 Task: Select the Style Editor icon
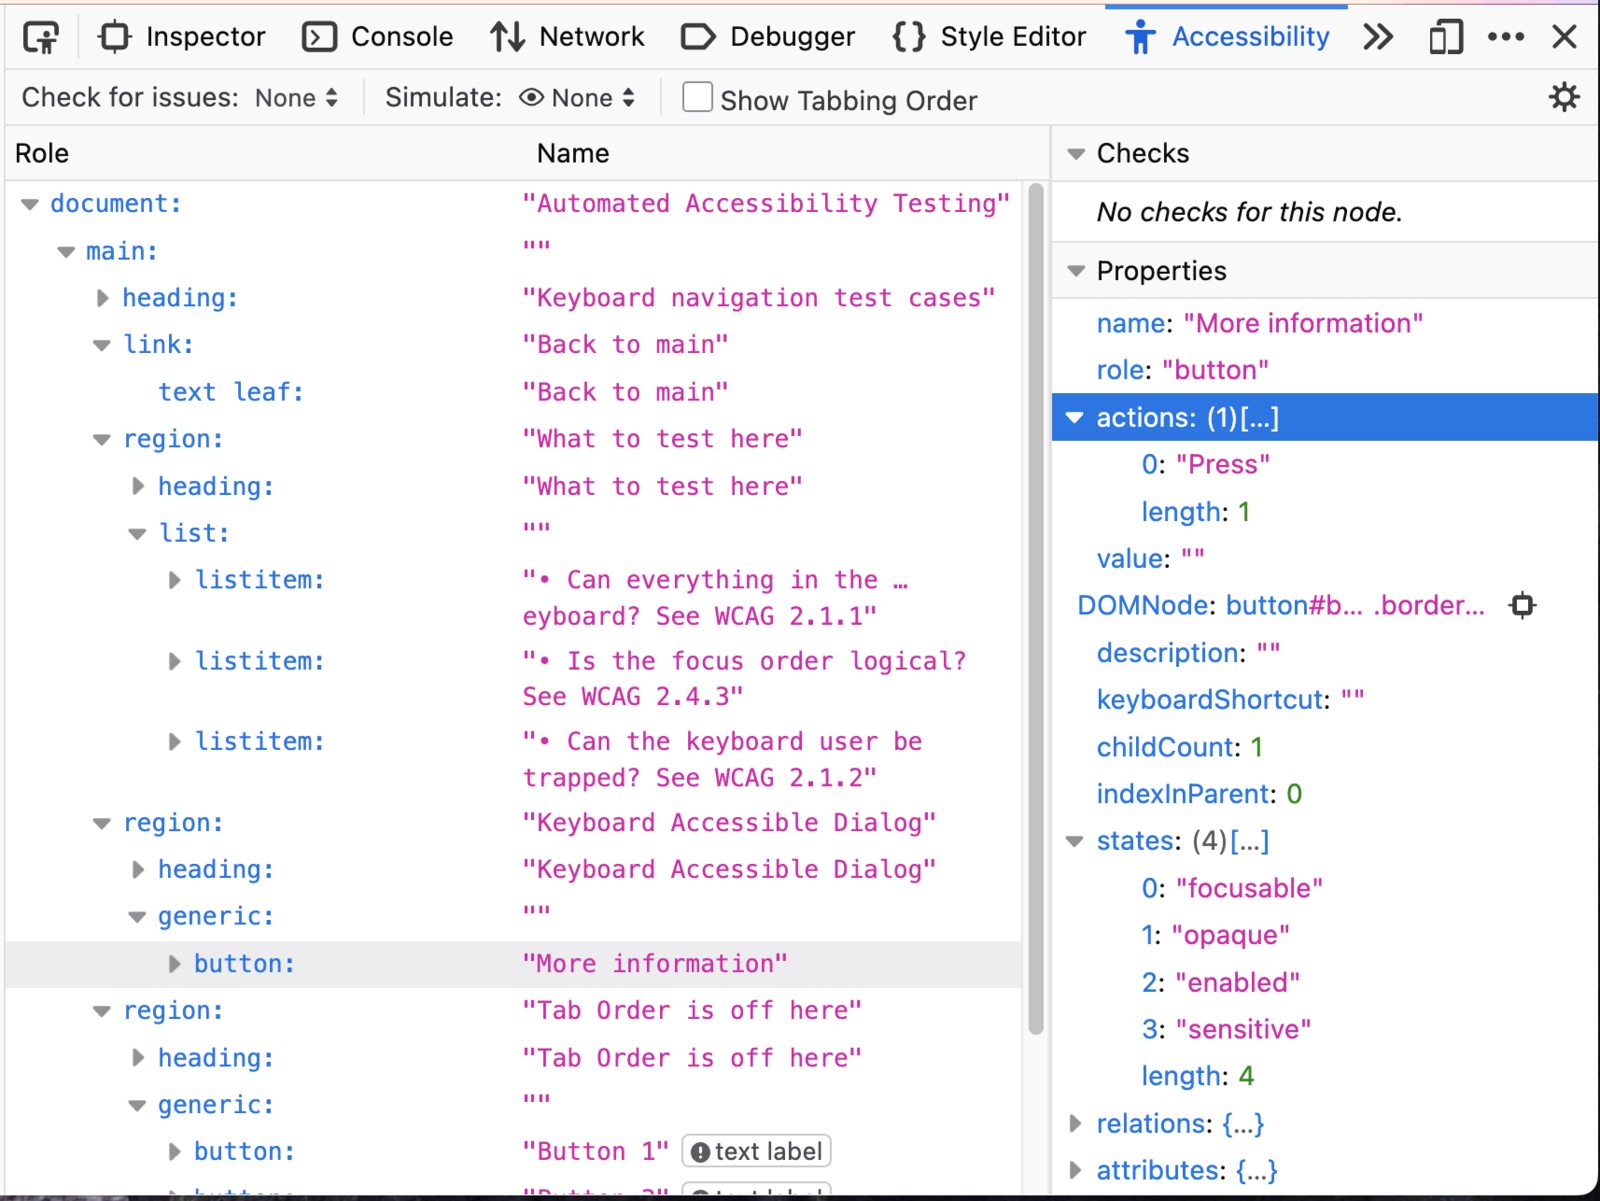point(908,36)
